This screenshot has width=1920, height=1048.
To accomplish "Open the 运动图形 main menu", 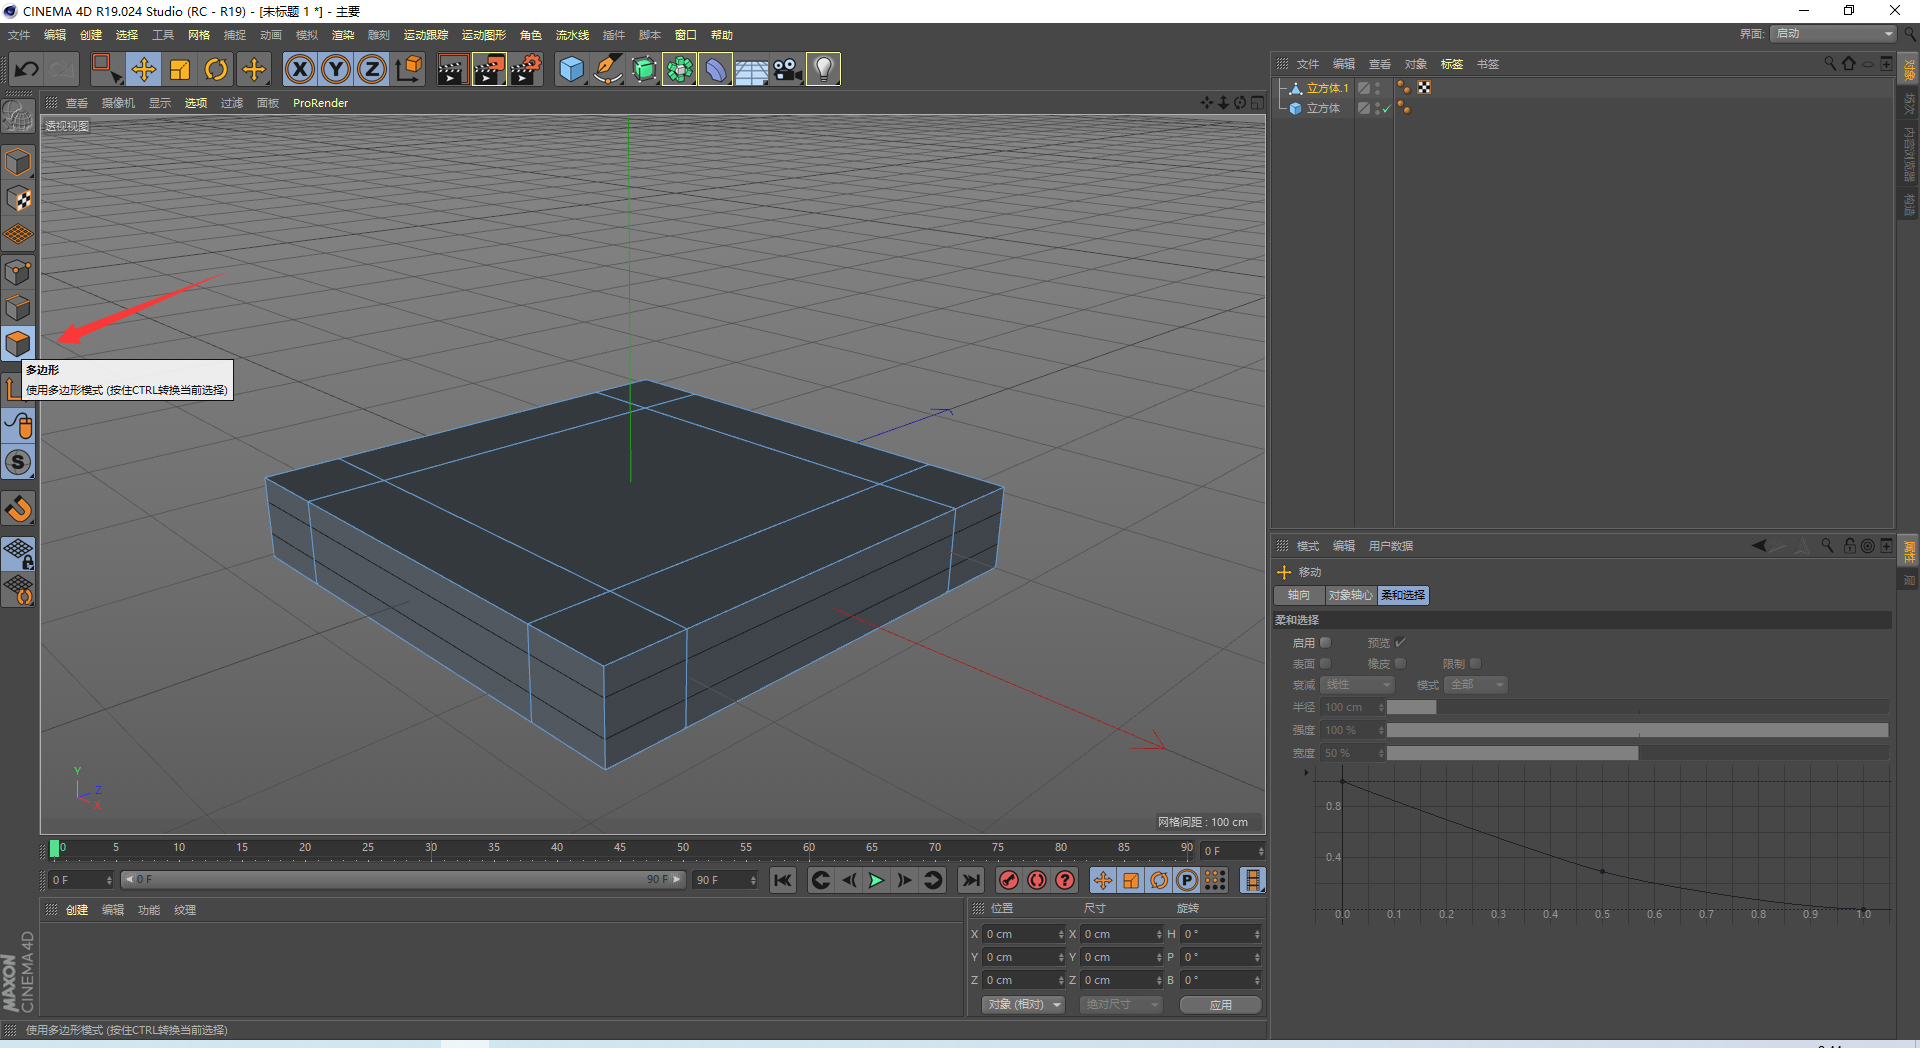I will (484, 35).
